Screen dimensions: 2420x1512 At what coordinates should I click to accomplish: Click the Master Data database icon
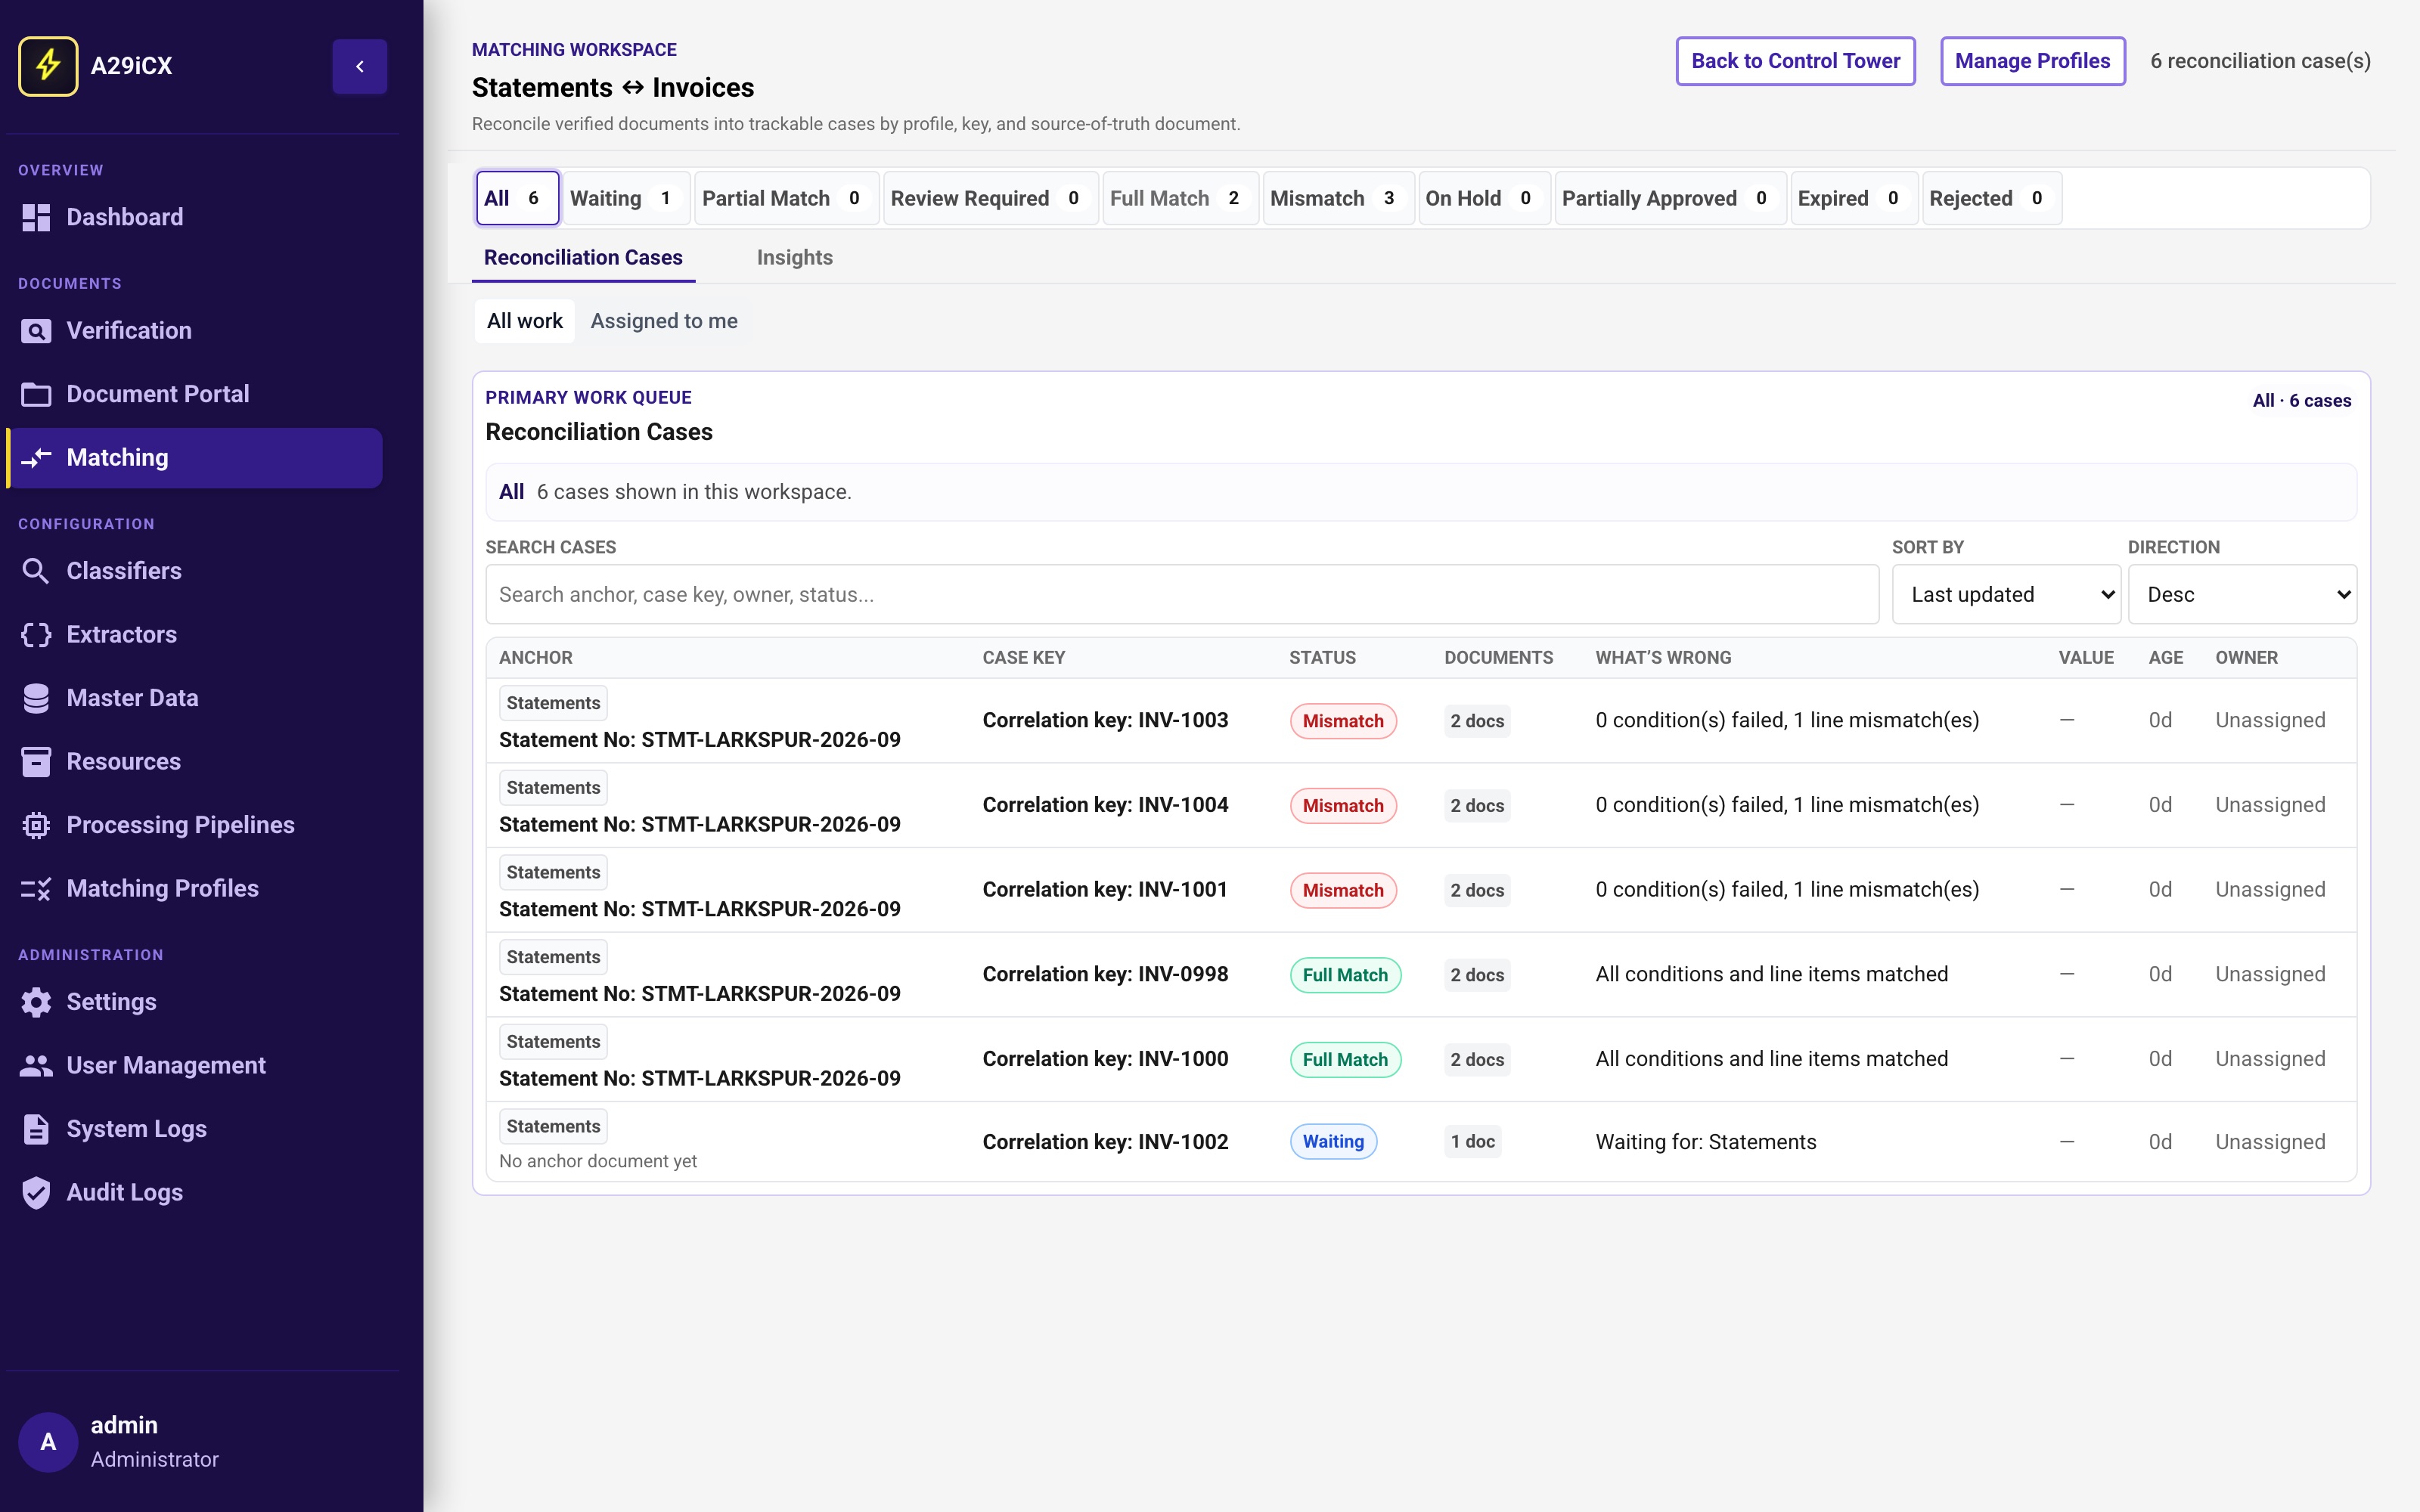(x=36, y=698)
